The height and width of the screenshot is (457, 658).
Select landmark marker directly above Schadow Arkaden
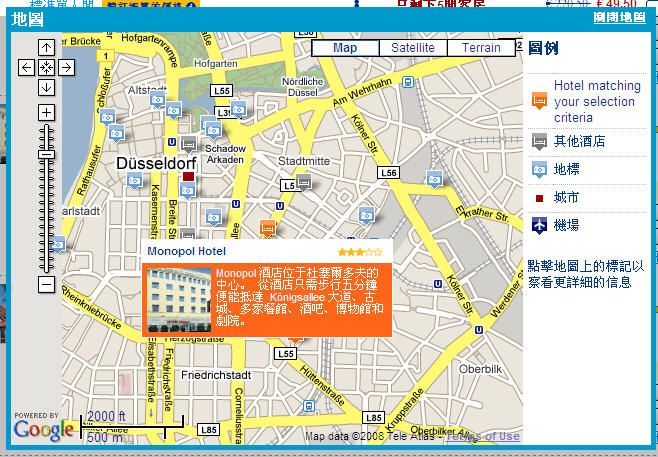tap(214, 131)
